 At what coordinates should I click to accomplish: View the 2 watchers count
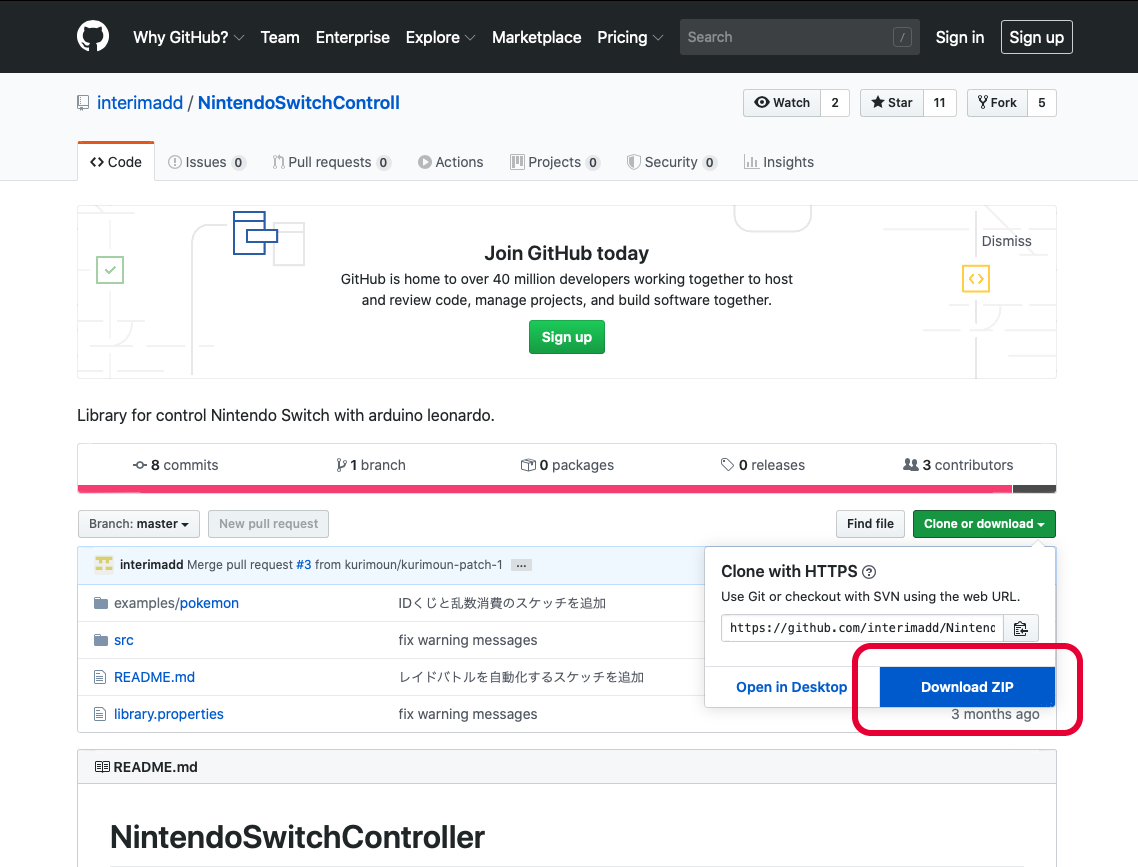click(x=835, y=103)
